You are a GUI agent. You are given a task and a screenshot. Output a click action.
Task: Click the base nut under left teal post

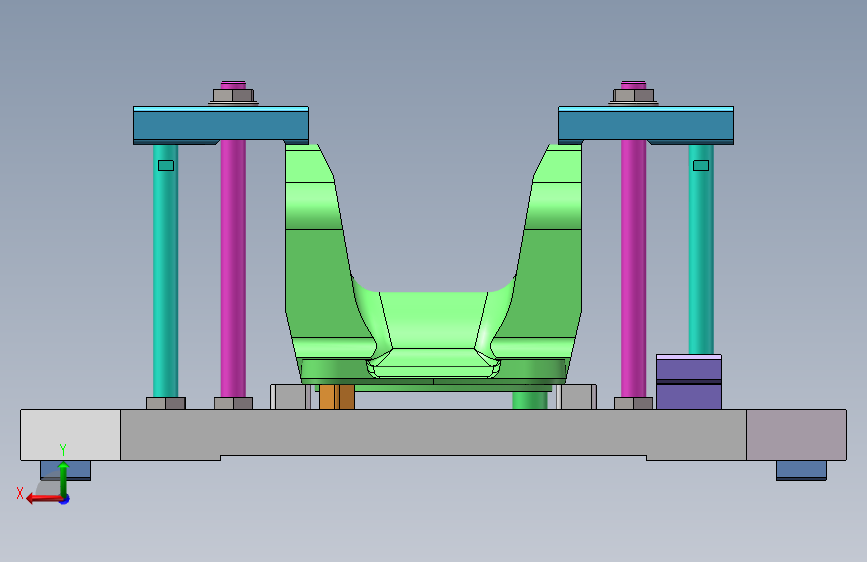[x=166, y=404]
